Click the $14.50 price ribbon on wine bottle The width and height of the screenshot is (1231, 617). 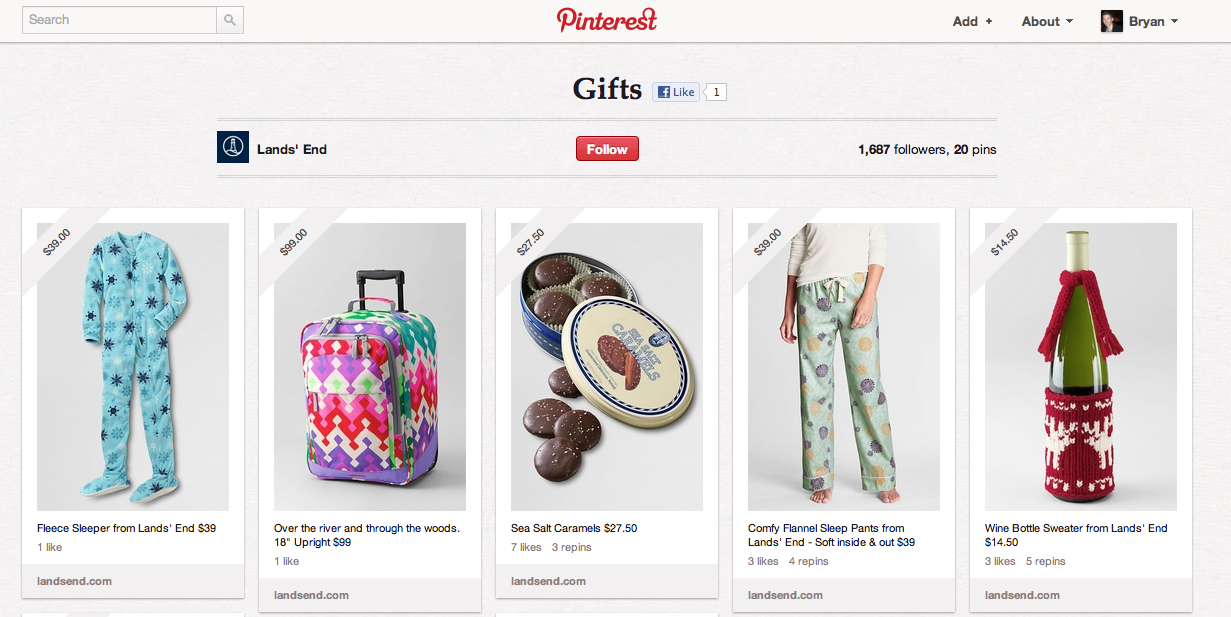1005,243
